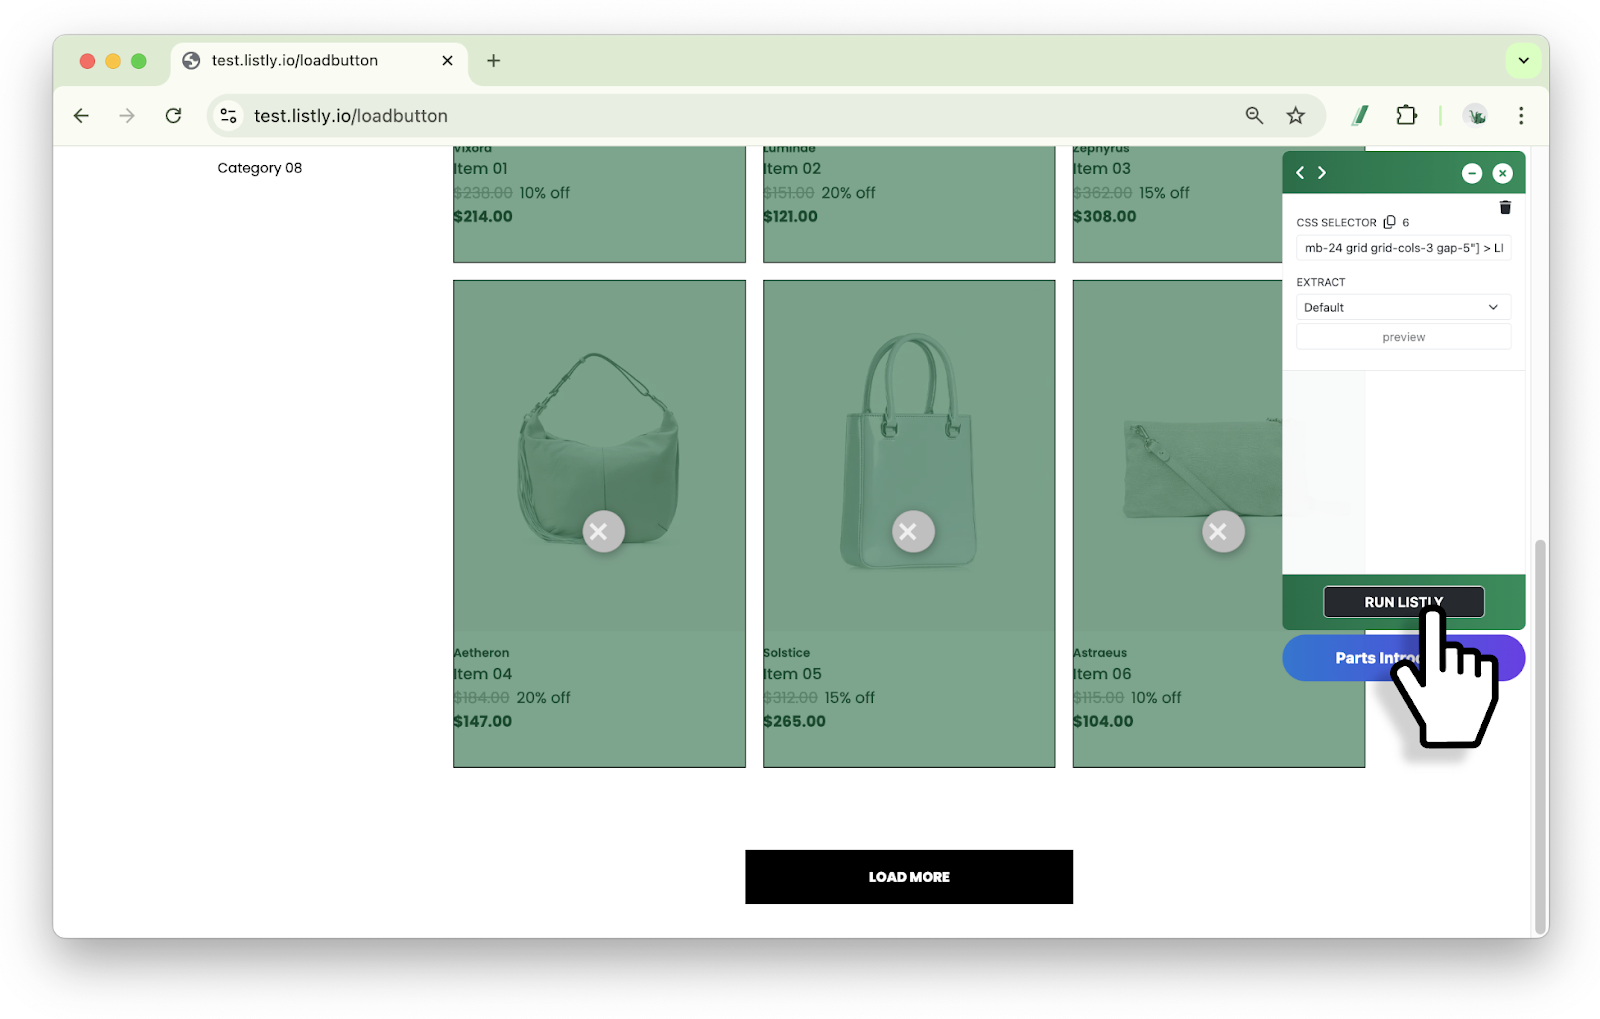Image resolution: width=1600 pixels, height=1019 pixels.
Task: Minimize the Listly panel
Action: tap(1471, 174)
